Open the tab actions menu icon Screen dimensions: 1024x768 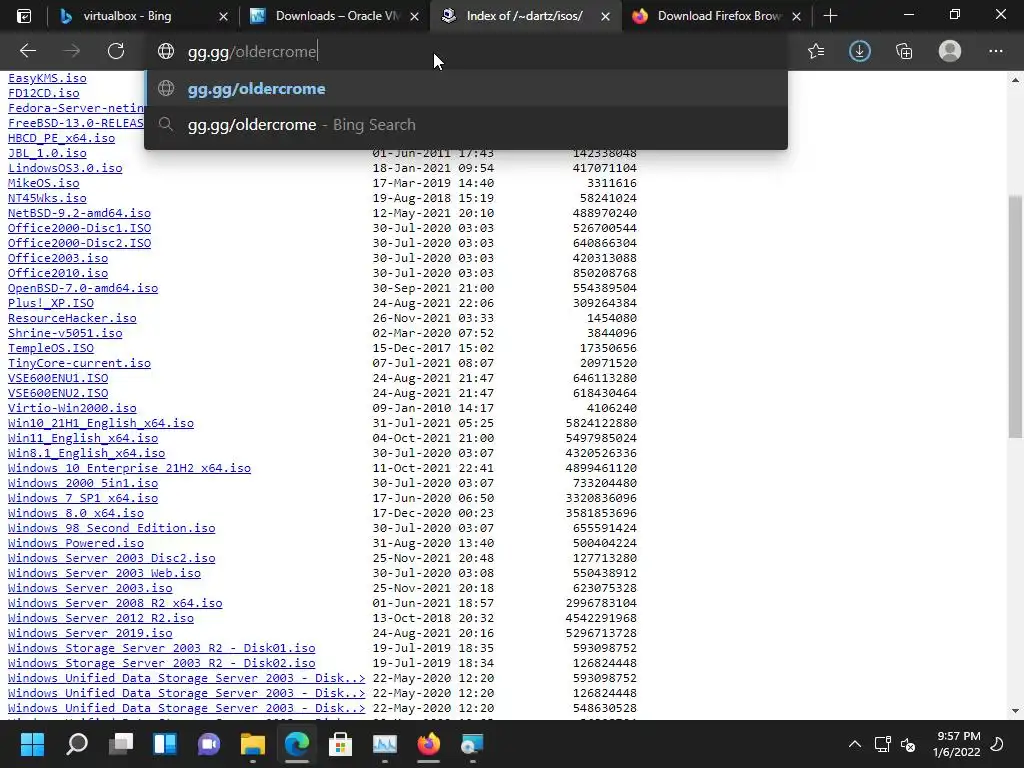point(24,16)
